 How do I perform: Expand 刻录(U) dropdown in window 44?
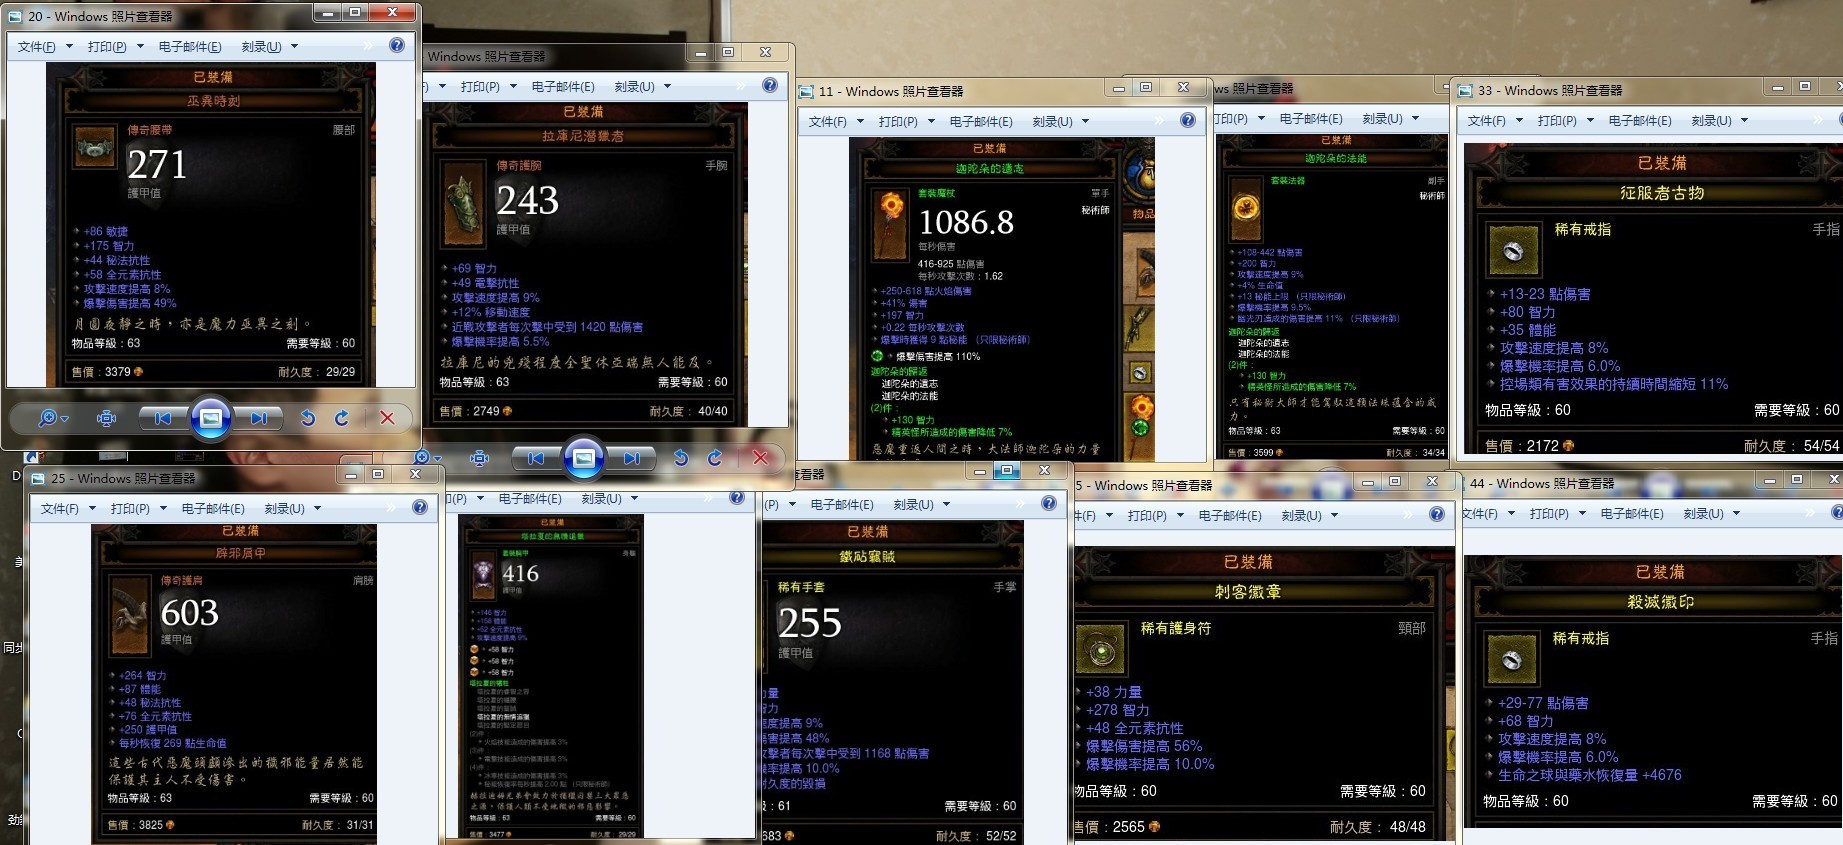click(x=1736, y=513)
